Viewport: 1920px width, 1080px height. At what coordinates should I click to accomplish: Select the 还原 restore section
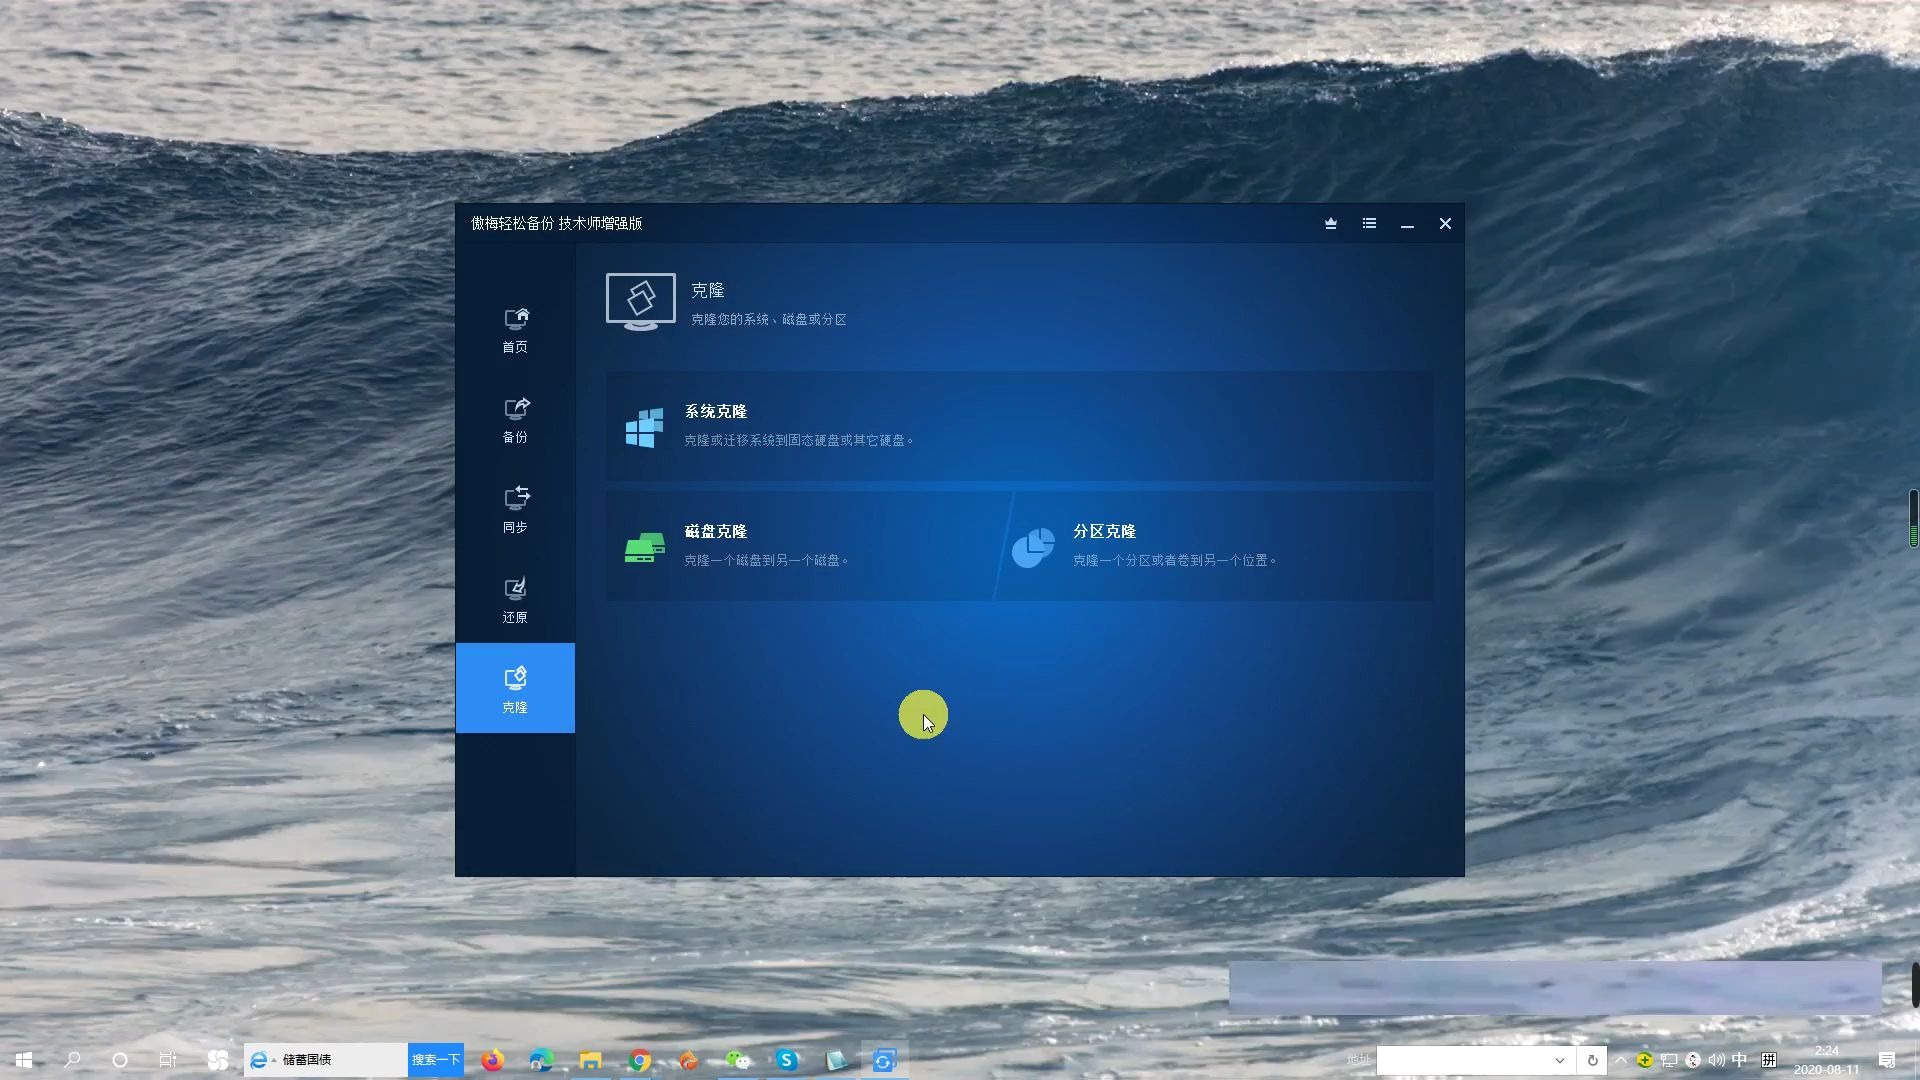[515, 600]
